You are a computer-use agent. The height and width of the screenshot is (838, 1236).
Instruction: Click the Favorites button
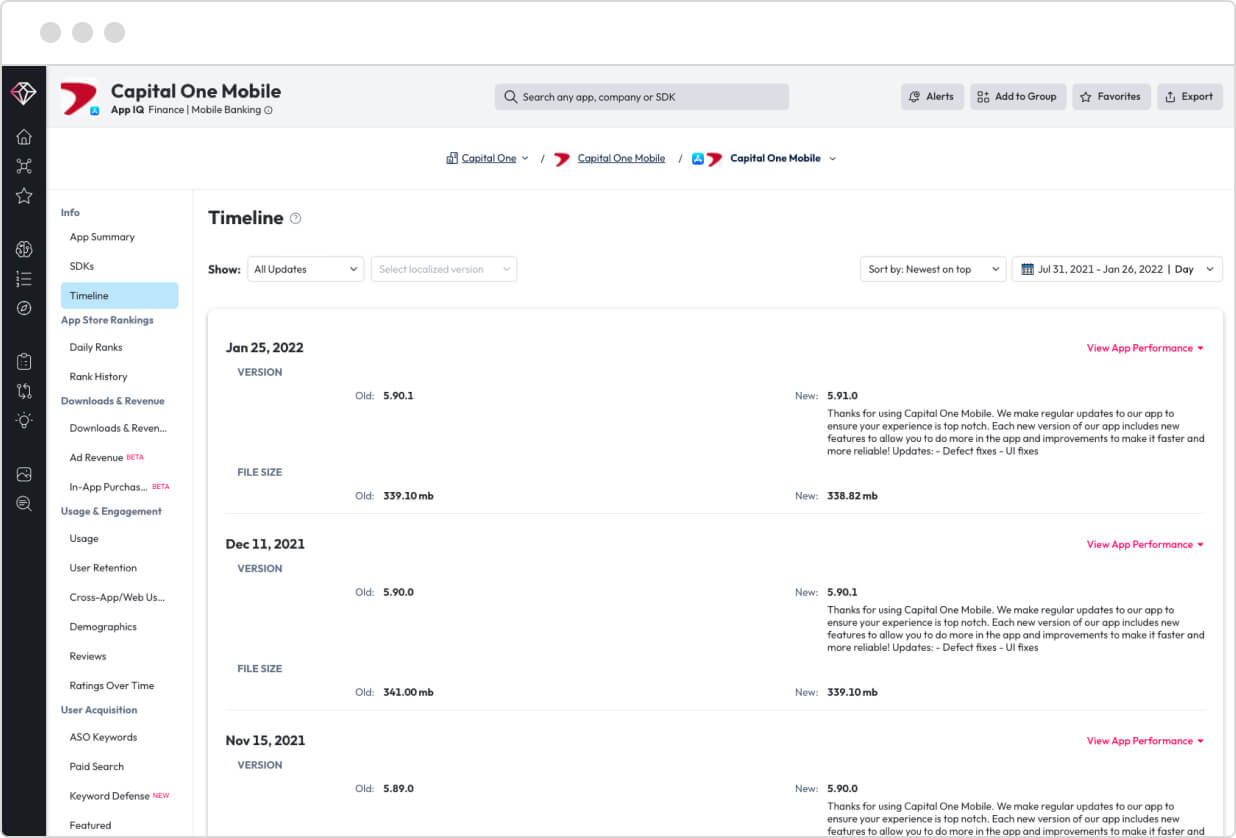click(x=1111, y=97)
